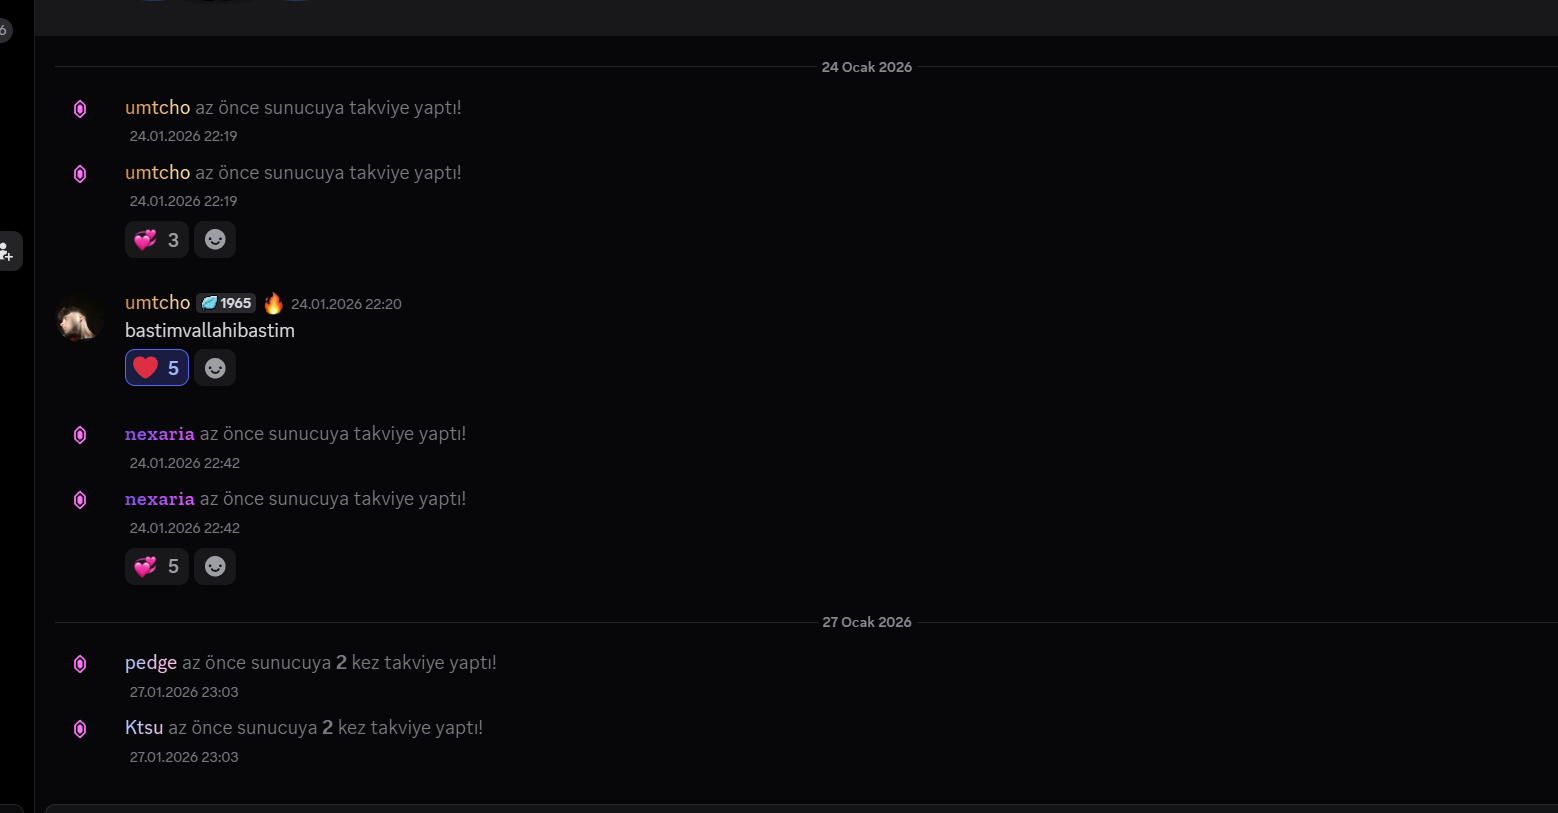The width and height of the screenshot is (1558, 813).
Task: Toggle sparkling hearts reaction with 5 under nexaria
Action: coord(157,567)
